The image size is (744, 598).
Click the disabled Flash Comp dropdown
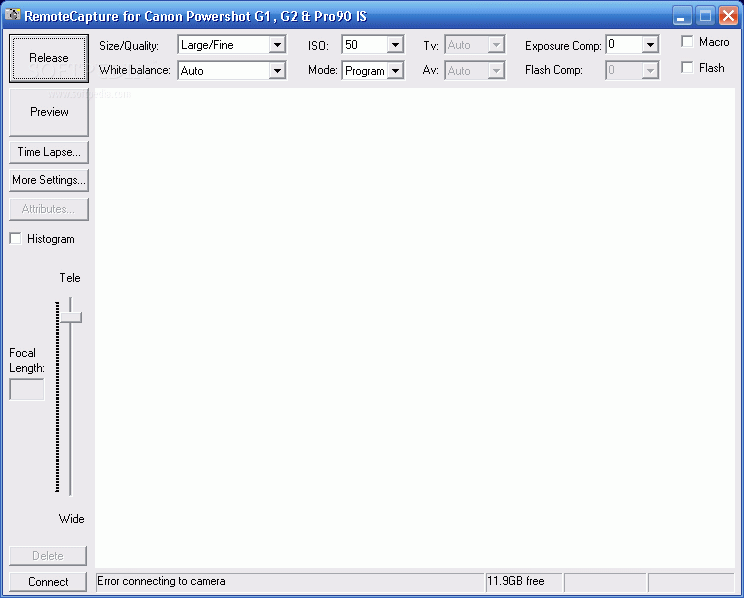tap(632, 71)
